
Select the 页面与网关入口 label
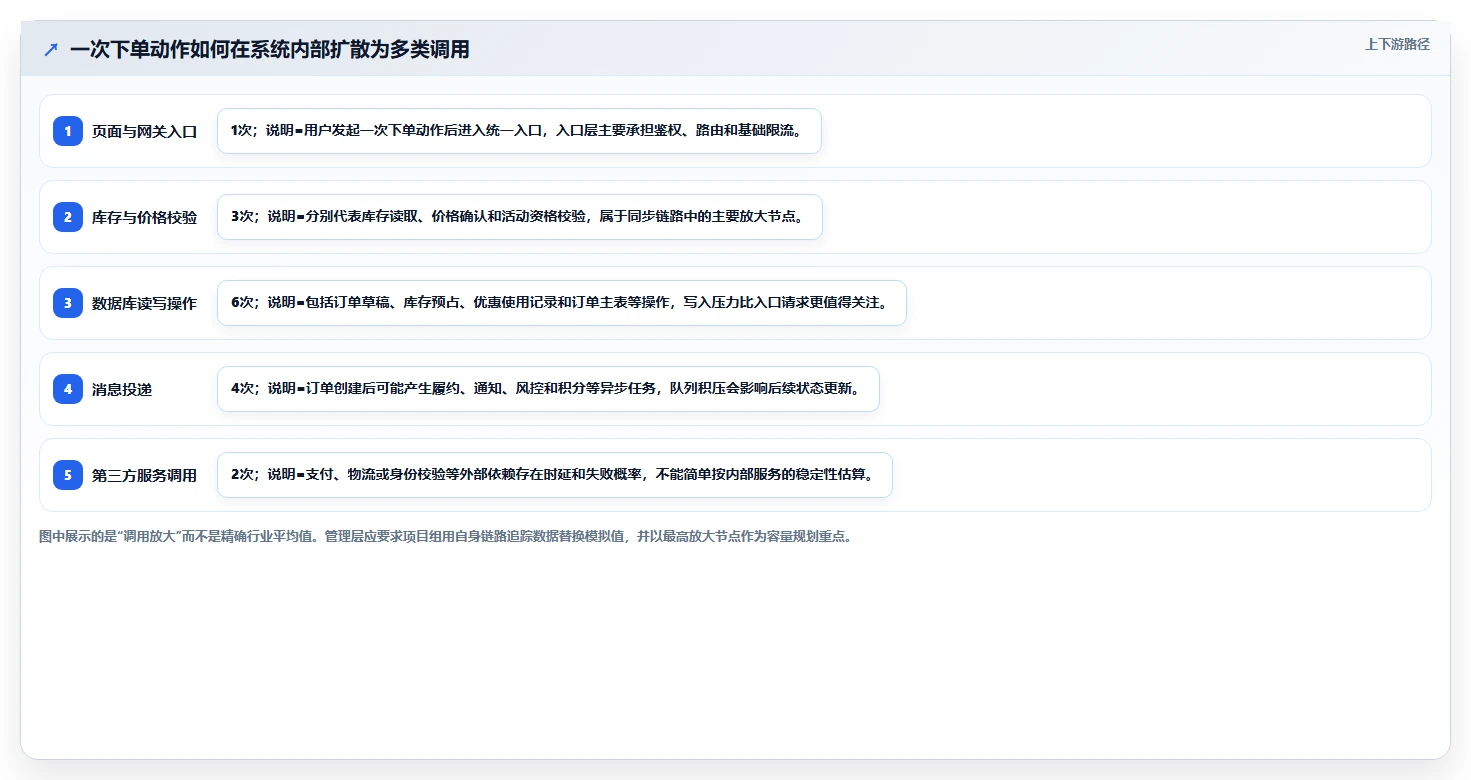point(144,131)
